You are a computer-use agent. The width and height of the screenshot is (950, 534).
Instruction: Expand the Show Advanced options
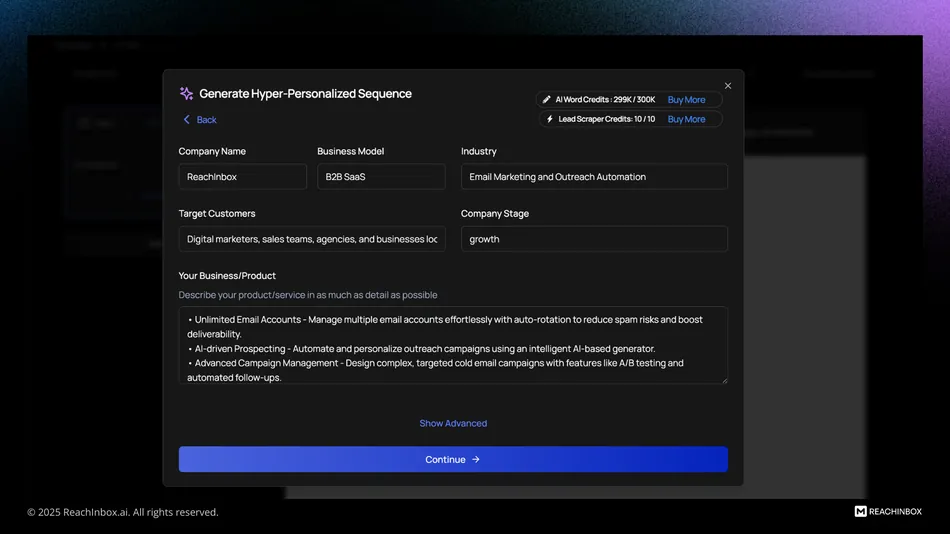(x=453, y=424)
